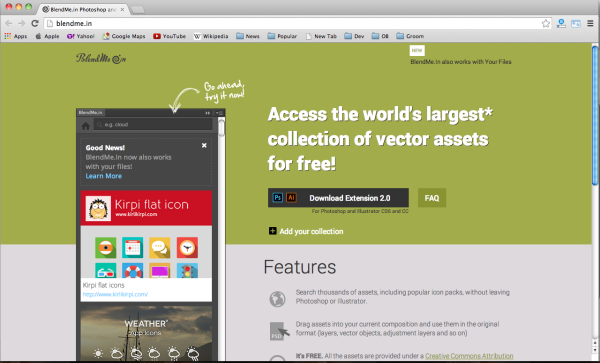Image resolution: width=600 pixels, height=363 pixels.
Task: Click the Download Extension 2.0 button
Action: tap(338, 198)
